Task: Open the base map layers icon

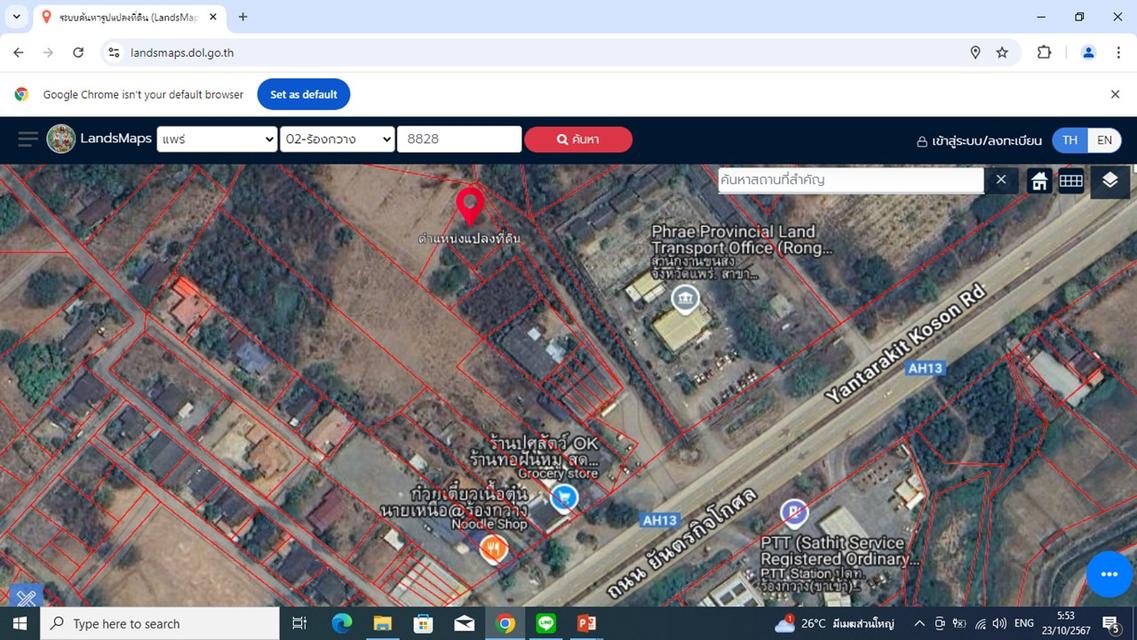Action: pos(1108,181)
